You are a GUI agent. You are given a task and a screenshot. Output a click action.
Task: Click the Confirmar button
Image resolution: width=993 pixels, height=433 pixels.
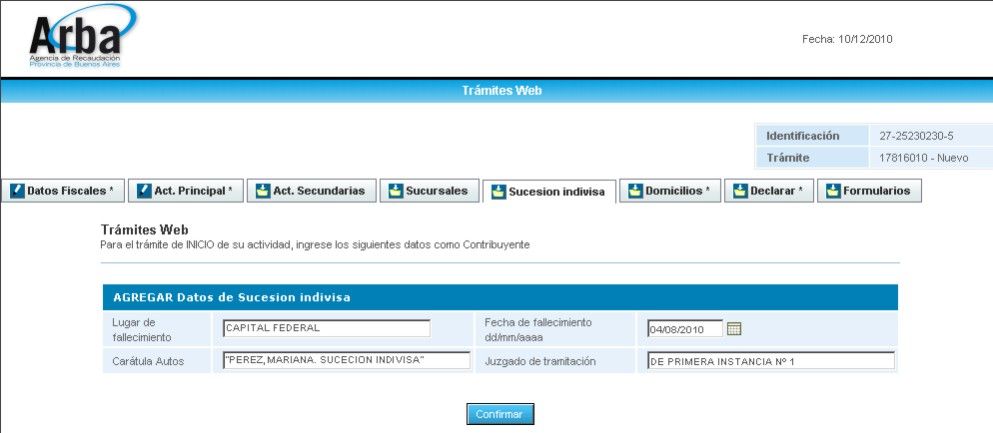click(x=500, y=414)
